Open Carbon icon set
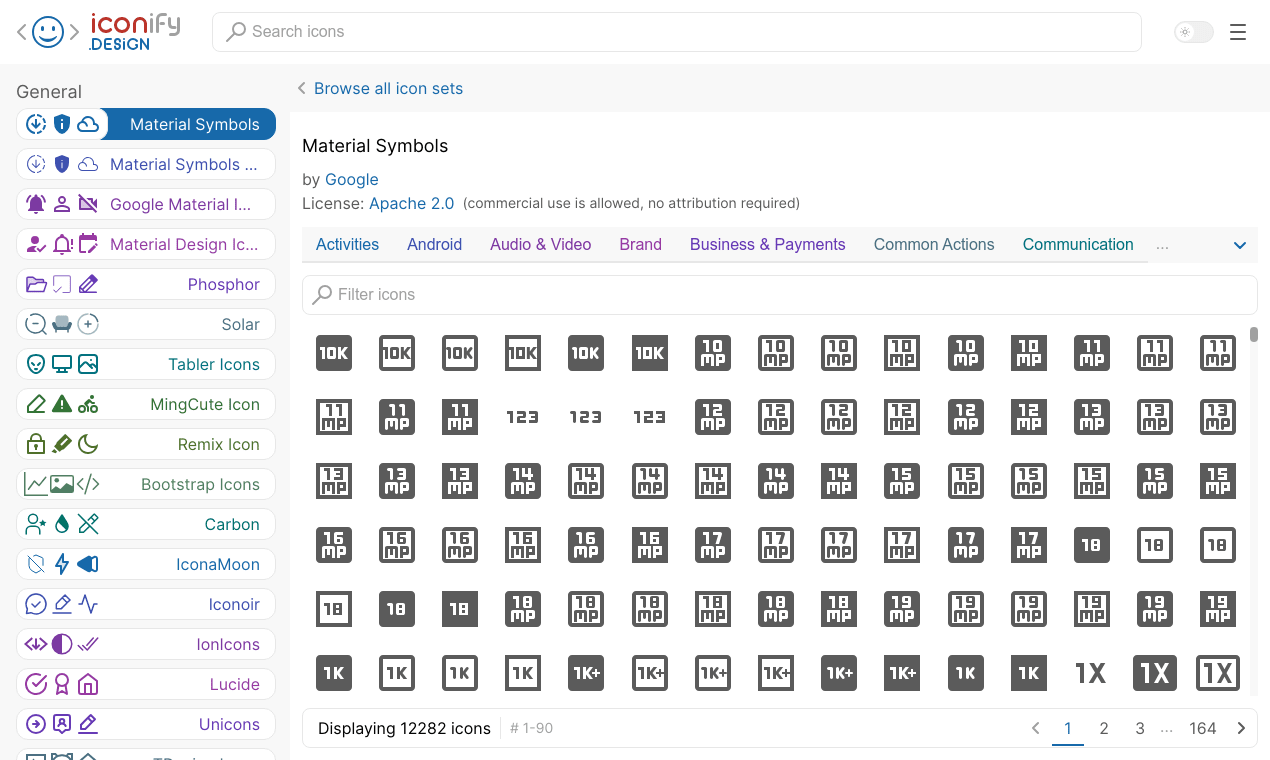Viewport: 1270px width, 760px height. click(146, 524)
